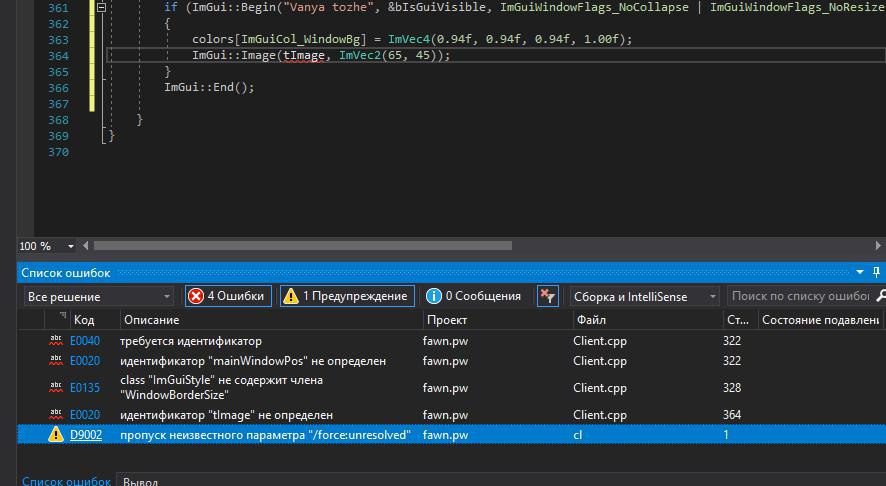
Task: Click the error icon on the E0135 row
Action: pos(56,388)
